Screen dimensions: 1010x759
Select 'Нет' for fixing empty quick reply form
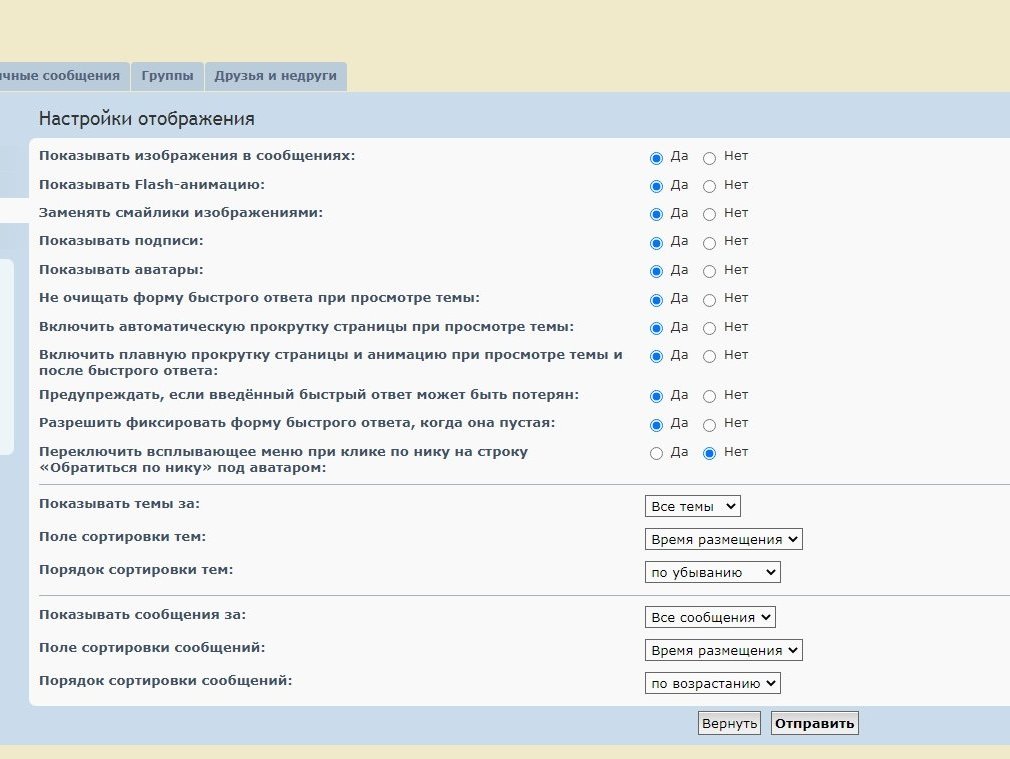710,424
